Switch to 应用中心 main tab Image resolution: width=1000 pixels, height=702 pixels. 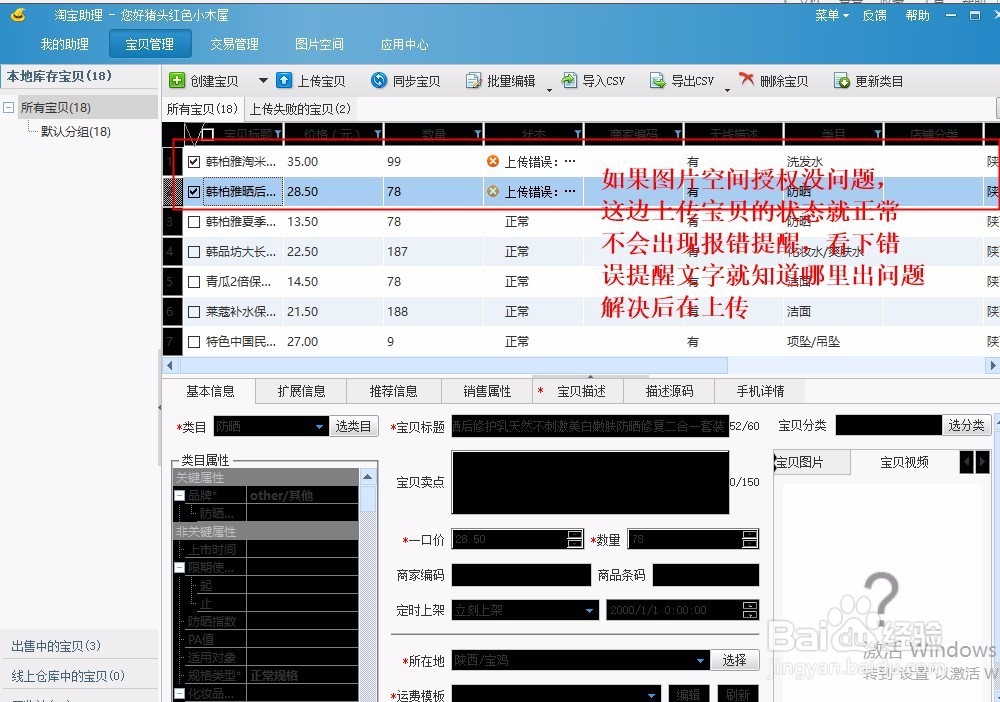pos(404,44)
